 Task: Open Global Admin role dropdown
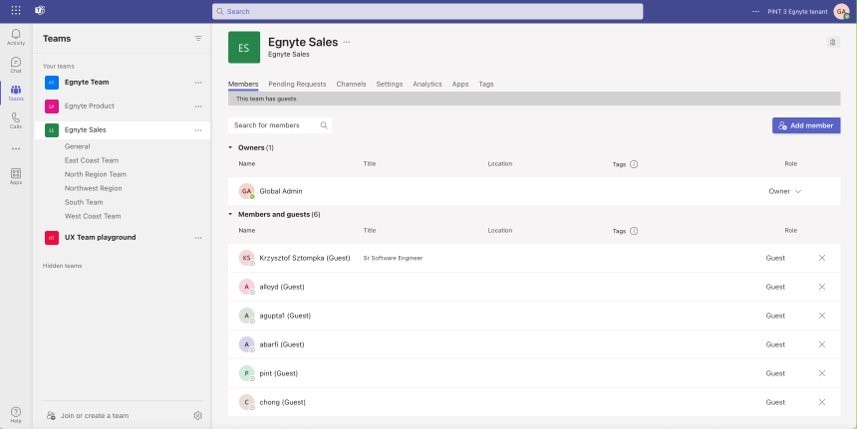[x=785, y=191]
